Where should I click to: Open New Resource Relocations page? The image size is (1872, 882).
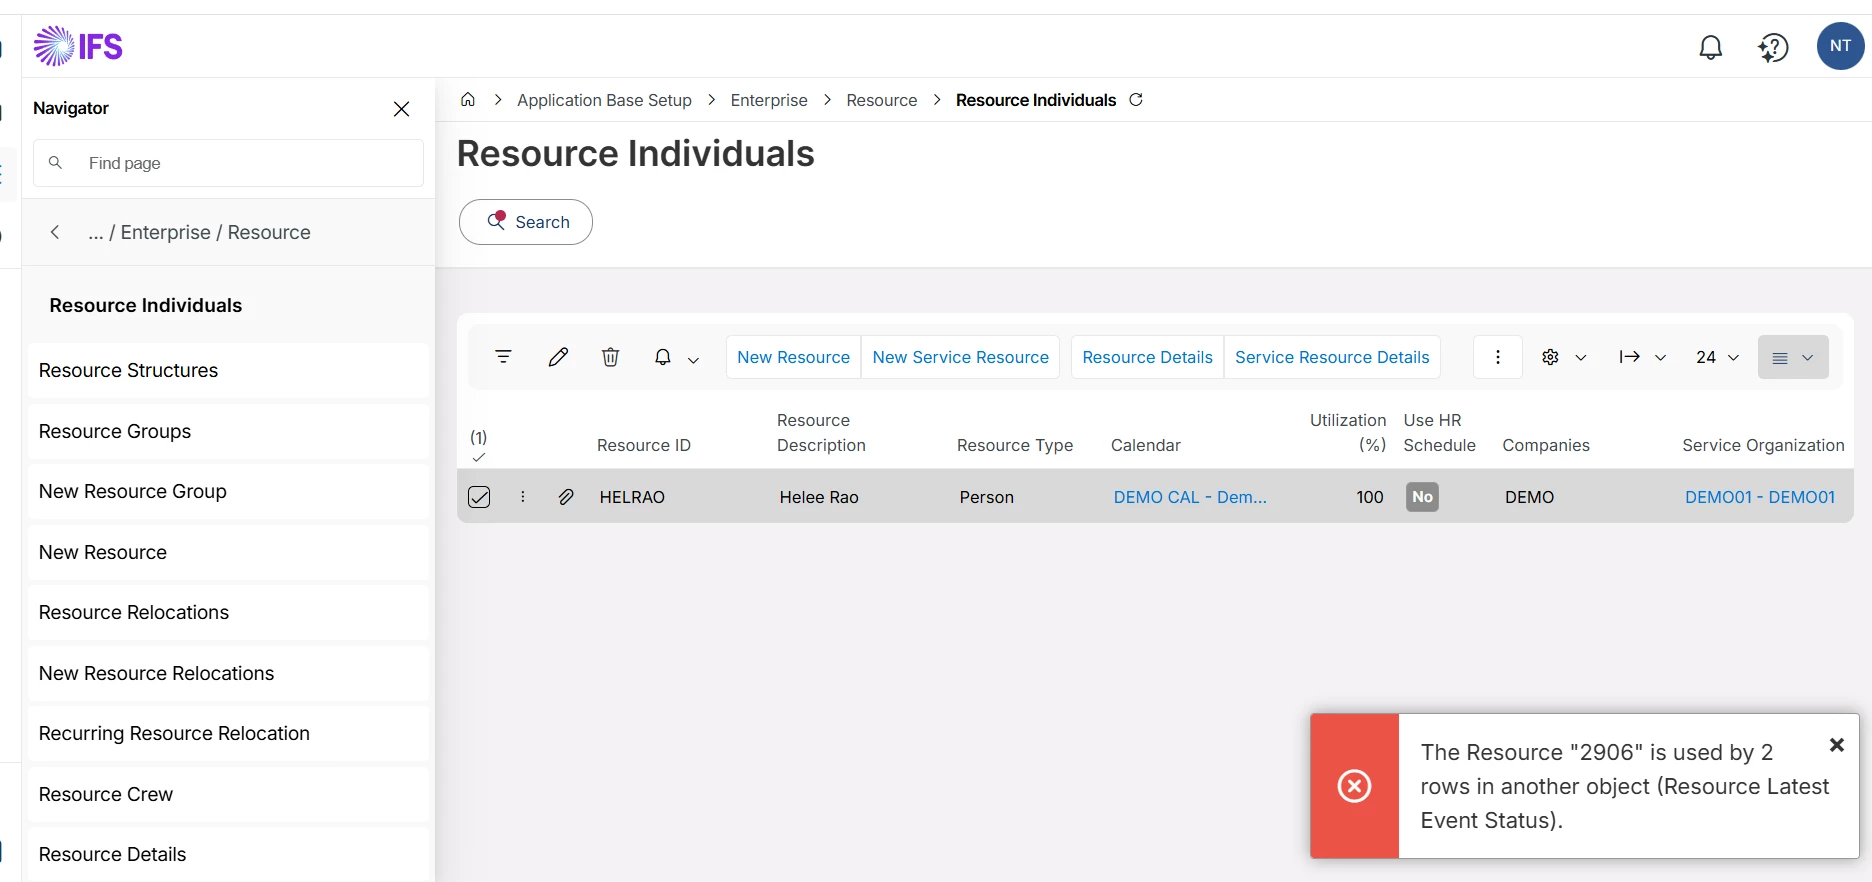pyautogui.click(x=228, y=673)
